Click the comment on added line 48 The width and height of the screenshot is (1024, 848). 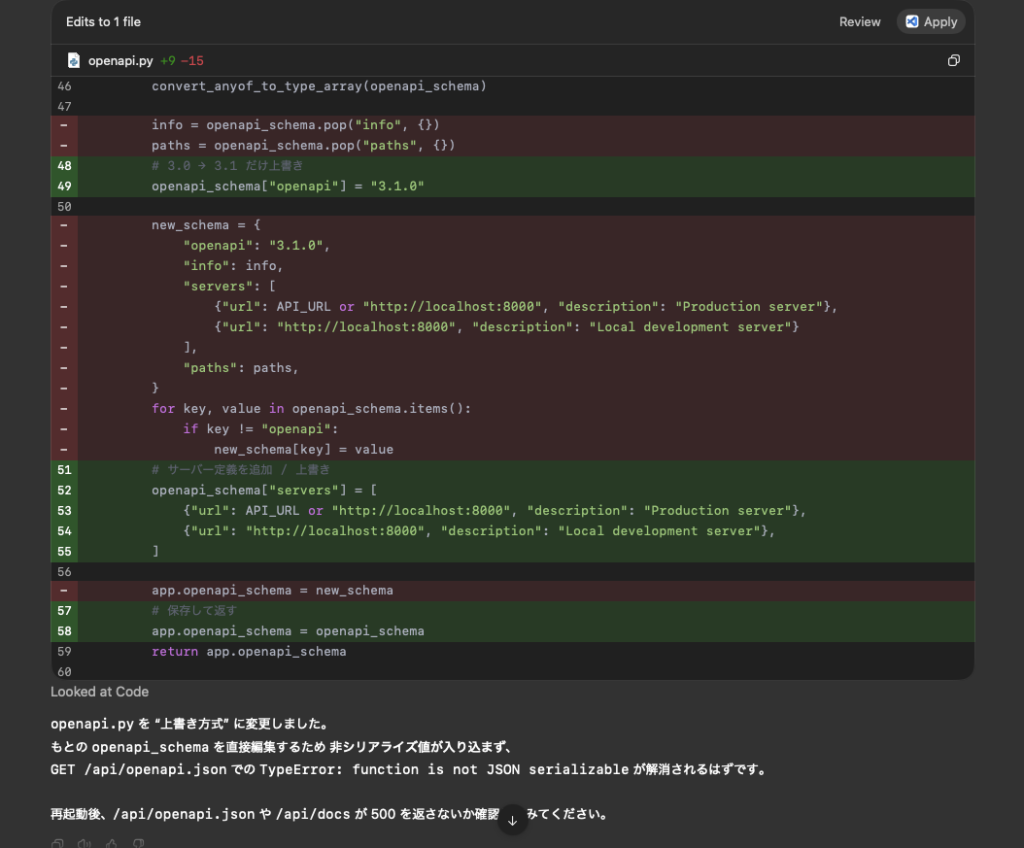click(x=227, y=165)
